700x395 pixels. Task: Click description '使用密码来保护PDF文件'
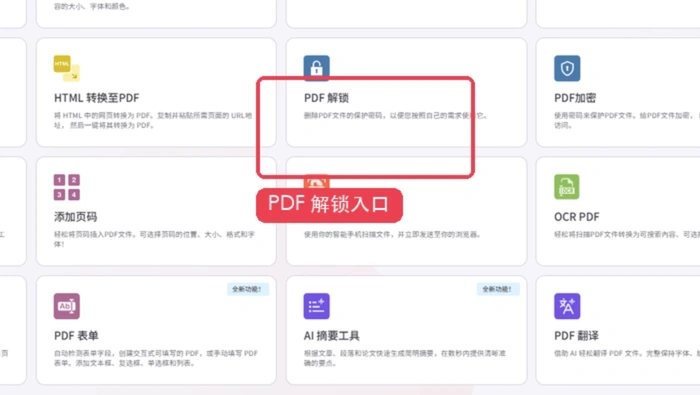pos(627,120)
